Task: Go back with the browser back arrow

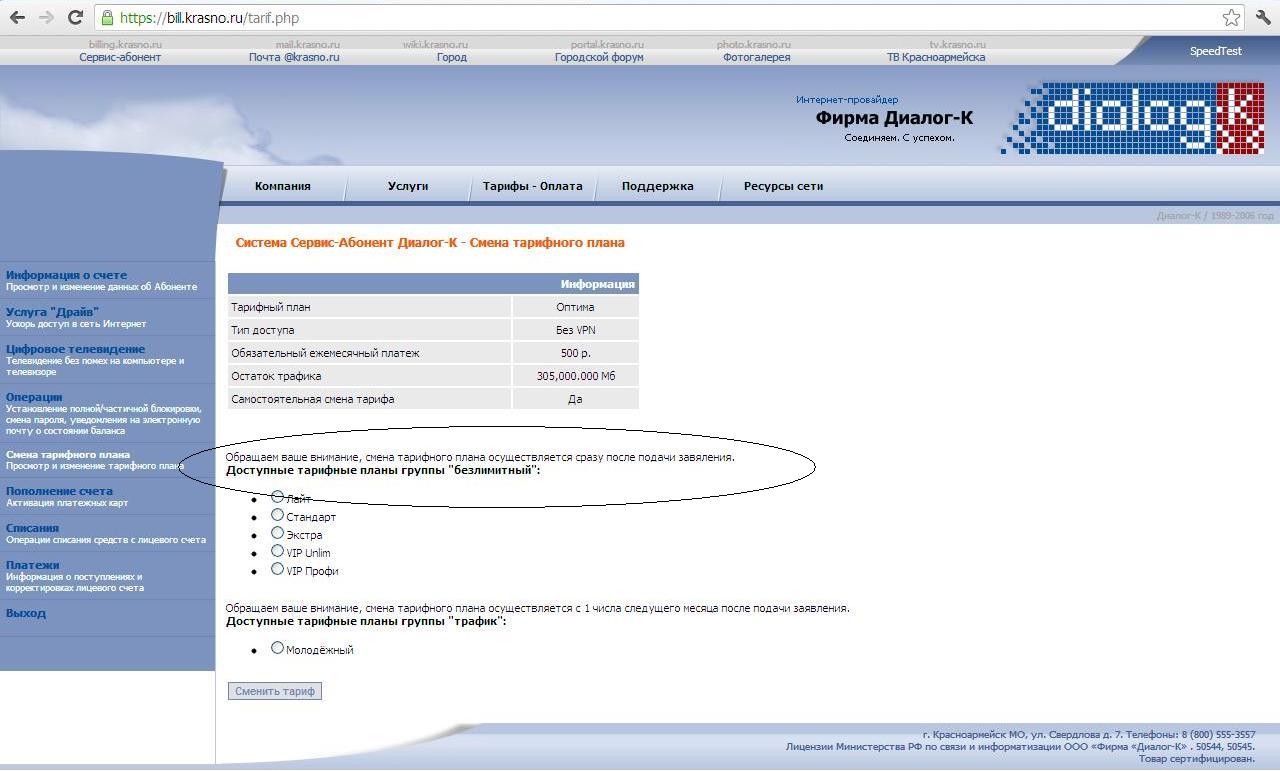Action: pyautogui.click(x=17, y=17)
